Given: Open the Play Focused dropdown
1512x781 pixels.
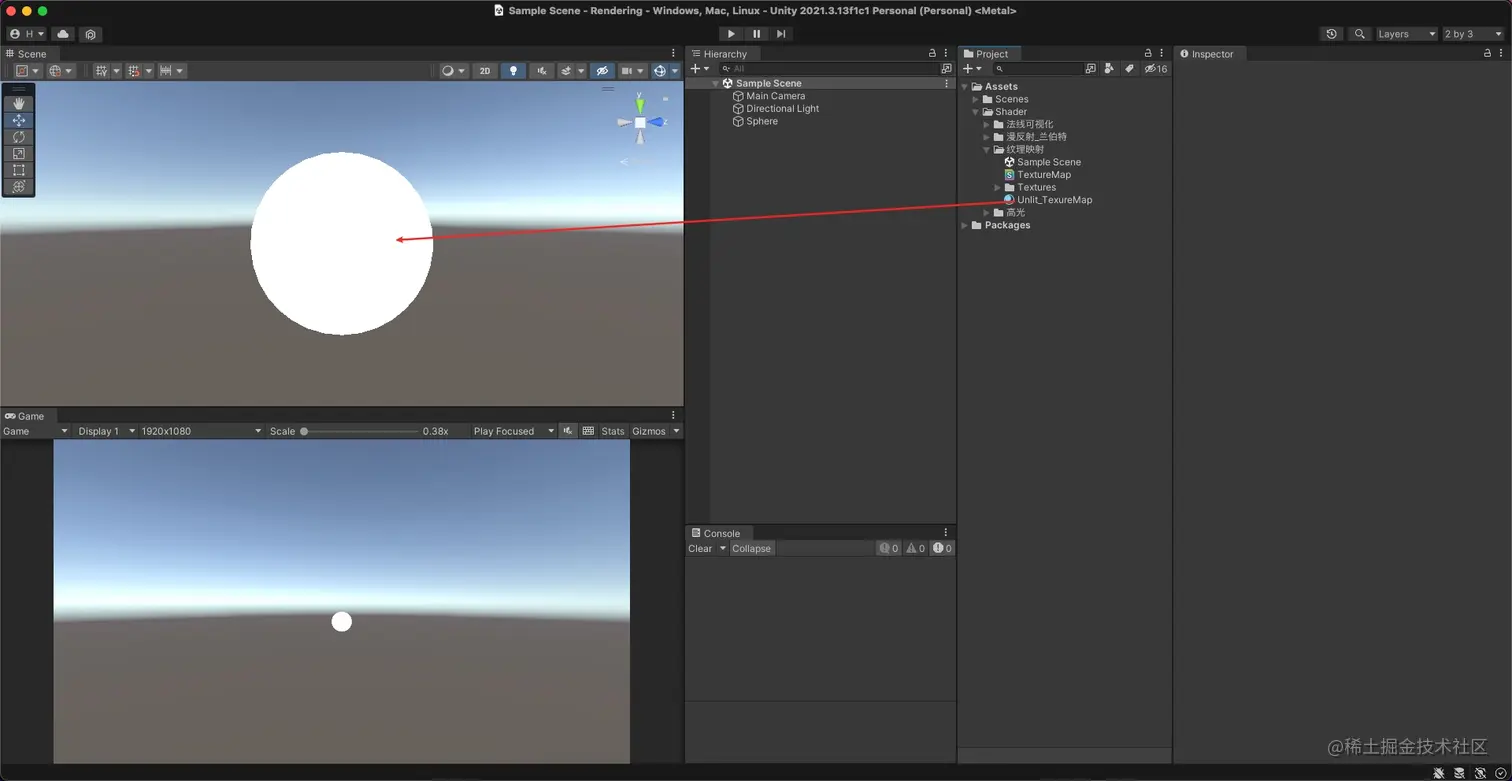Looking at the screenshot, I should tap(513, 431).
